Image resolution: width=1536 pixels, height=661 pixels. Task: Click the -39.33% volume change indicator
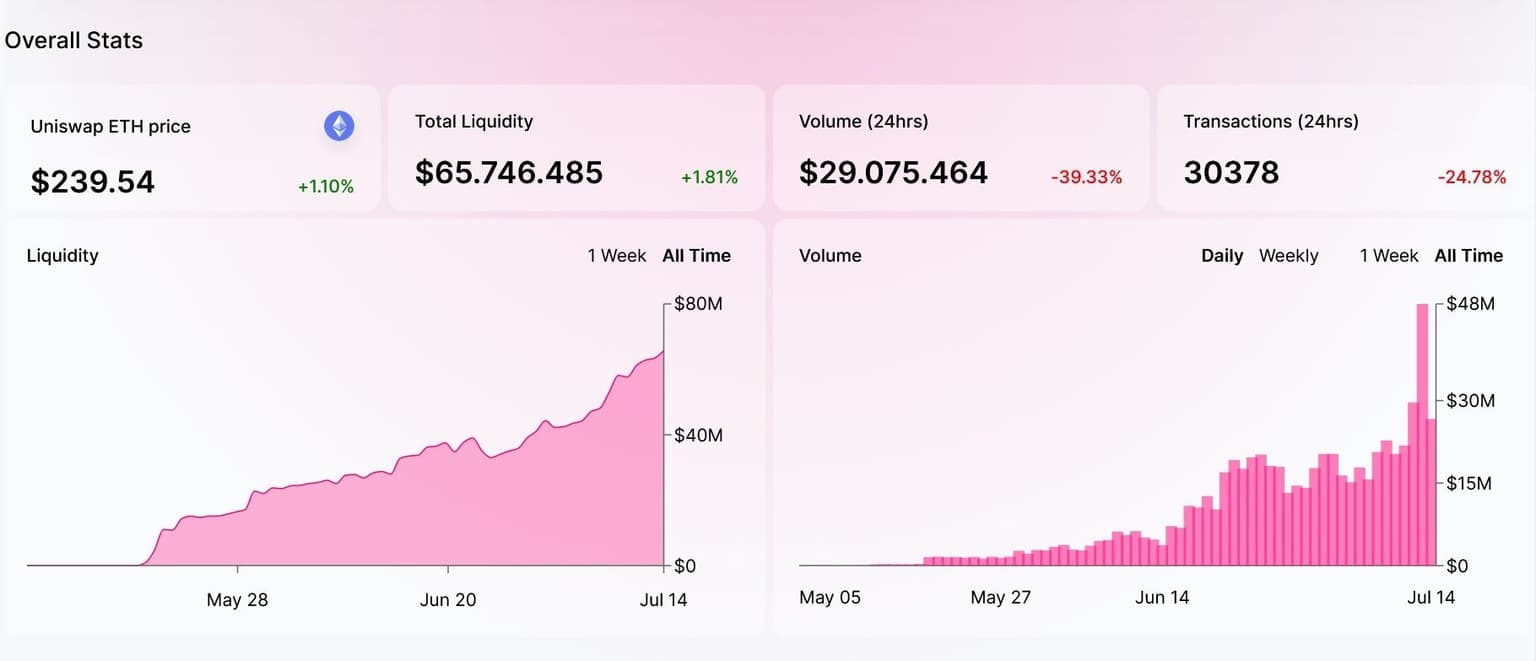[x=1086, y=177]
